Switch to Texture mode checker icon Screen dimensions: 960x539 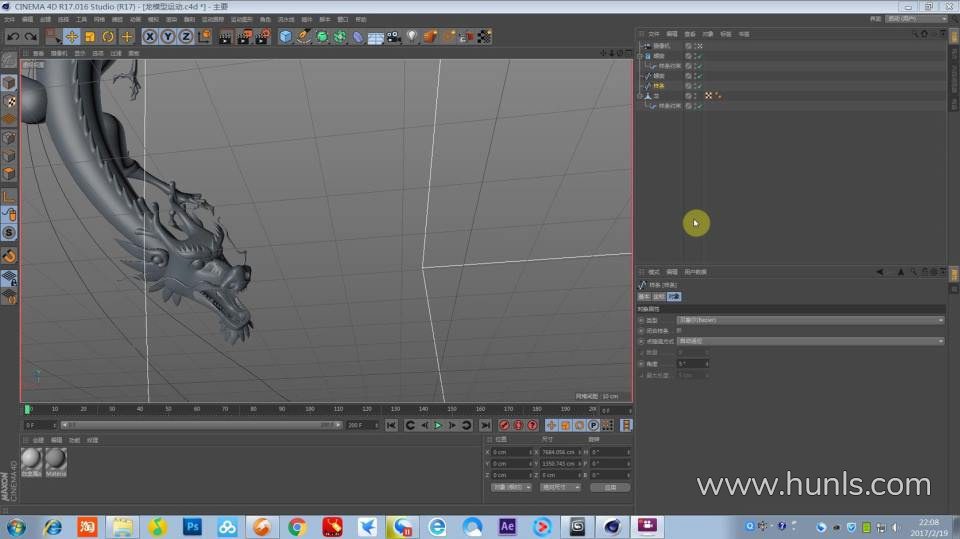9,101
